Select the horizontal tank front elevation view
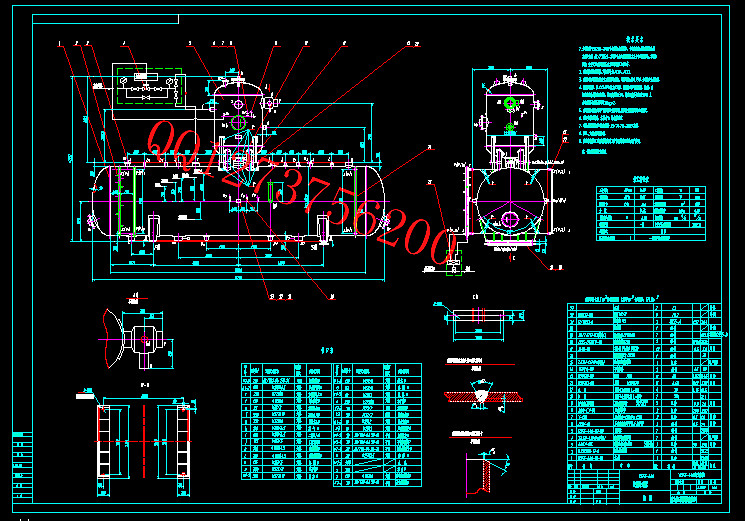This screenshot has width=745, height=521. click(x=238, y=200)
